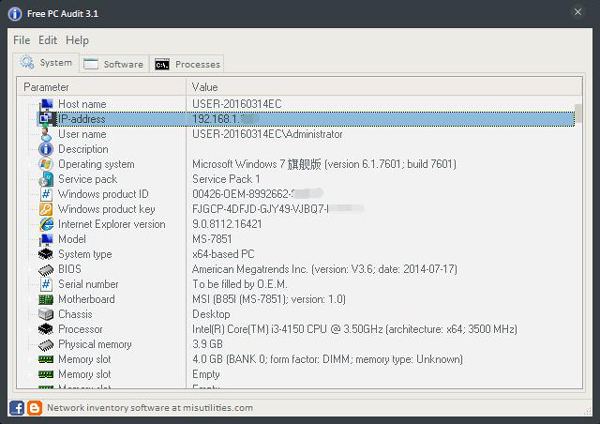The height and width of the screenshot is (424, 600).
Task: Click the IP-address network icon
Action: [46, 119]
